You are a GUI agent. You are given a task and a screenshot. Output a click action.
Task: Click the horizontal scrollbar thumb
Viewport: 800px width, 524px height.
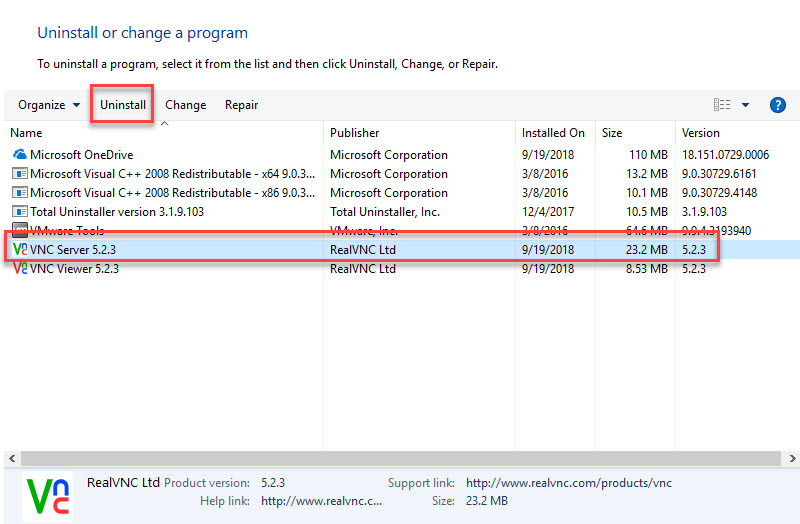[x=401, y=458]
